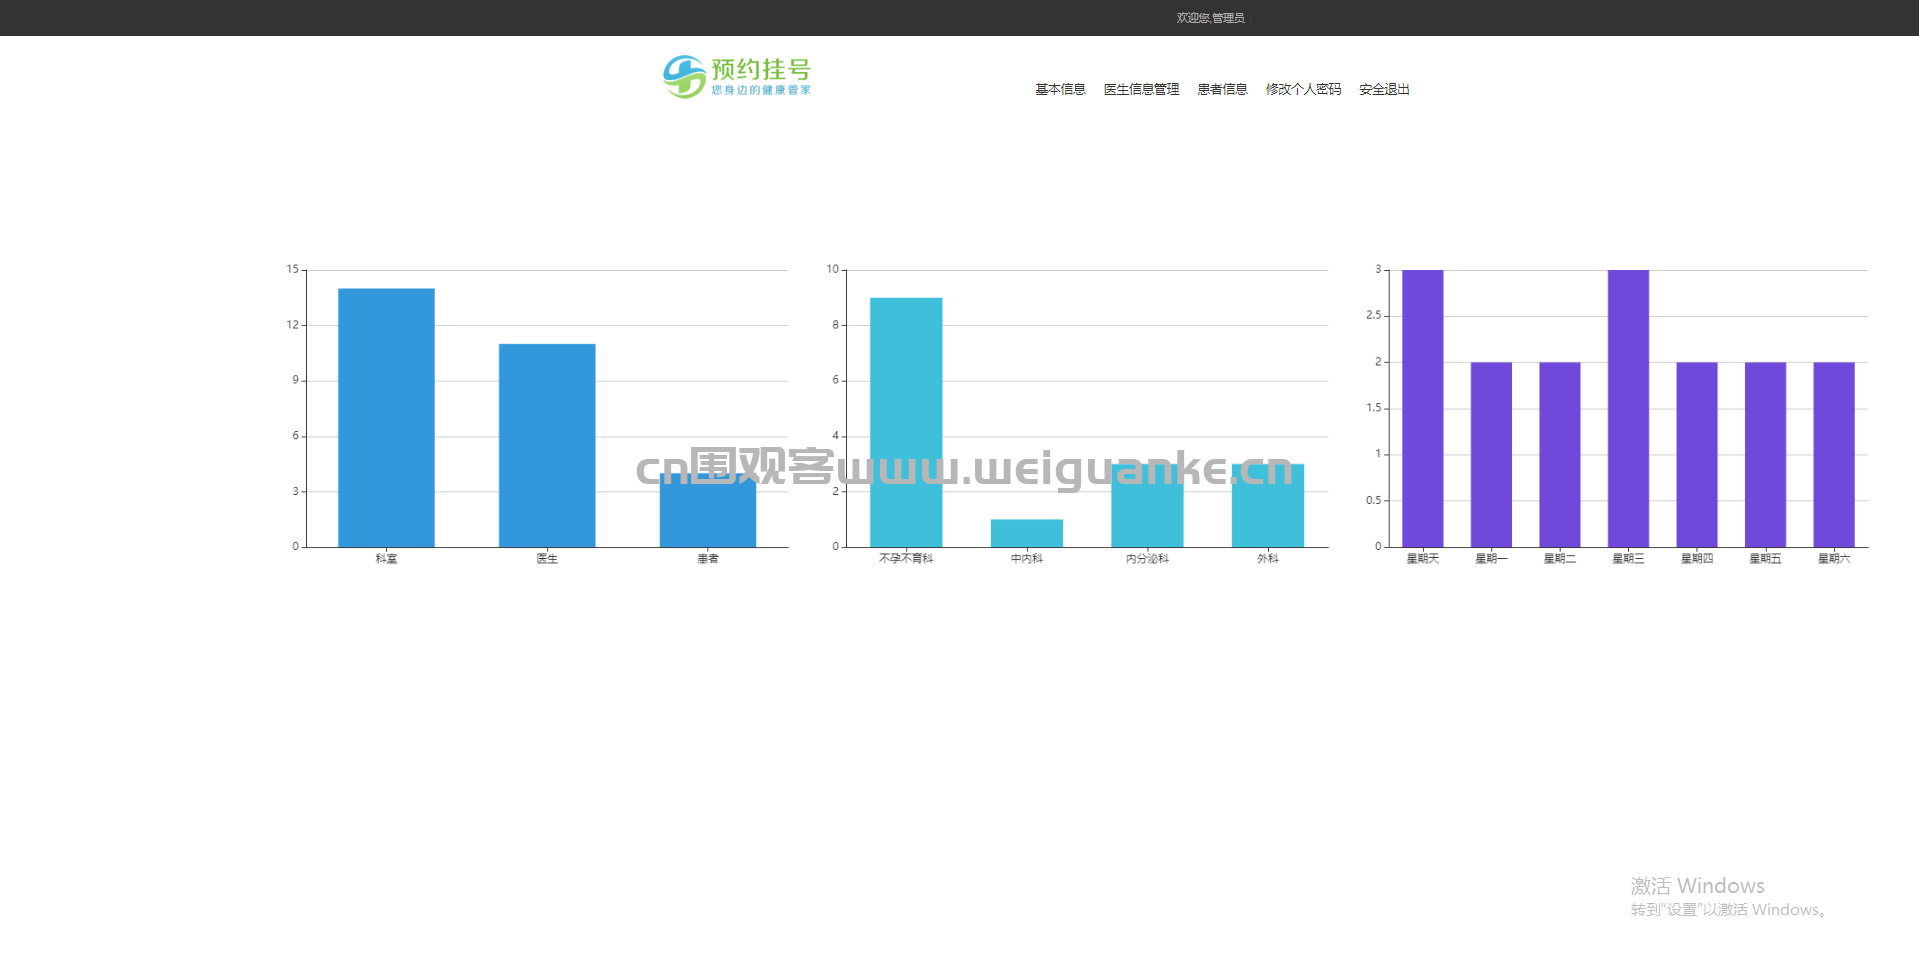
Task: Click the 15 tick on the first chart's axis
Action: tap(292, 270)
